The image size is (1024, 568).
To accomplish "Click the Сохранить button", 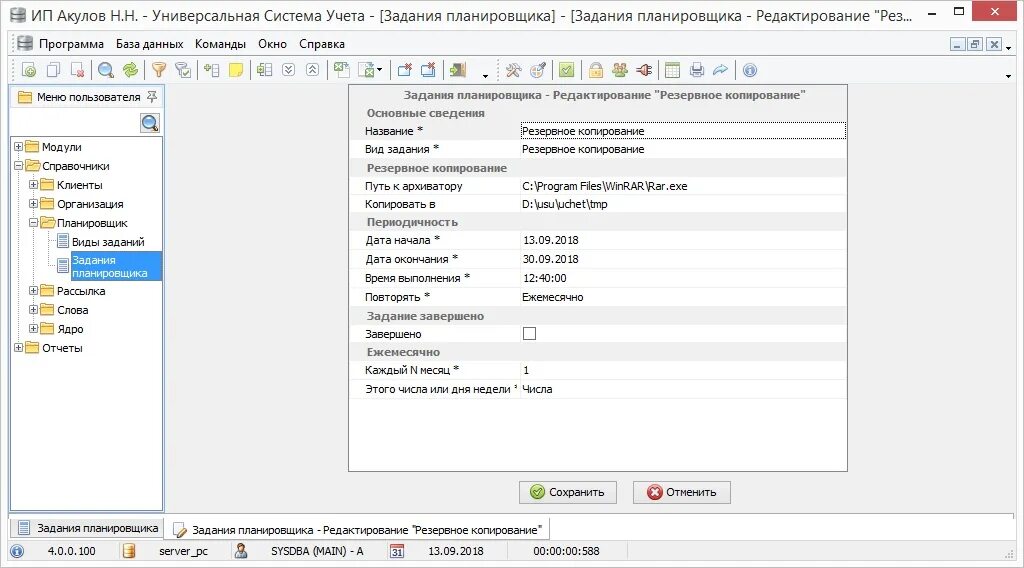I will click(x=568, y=492).
